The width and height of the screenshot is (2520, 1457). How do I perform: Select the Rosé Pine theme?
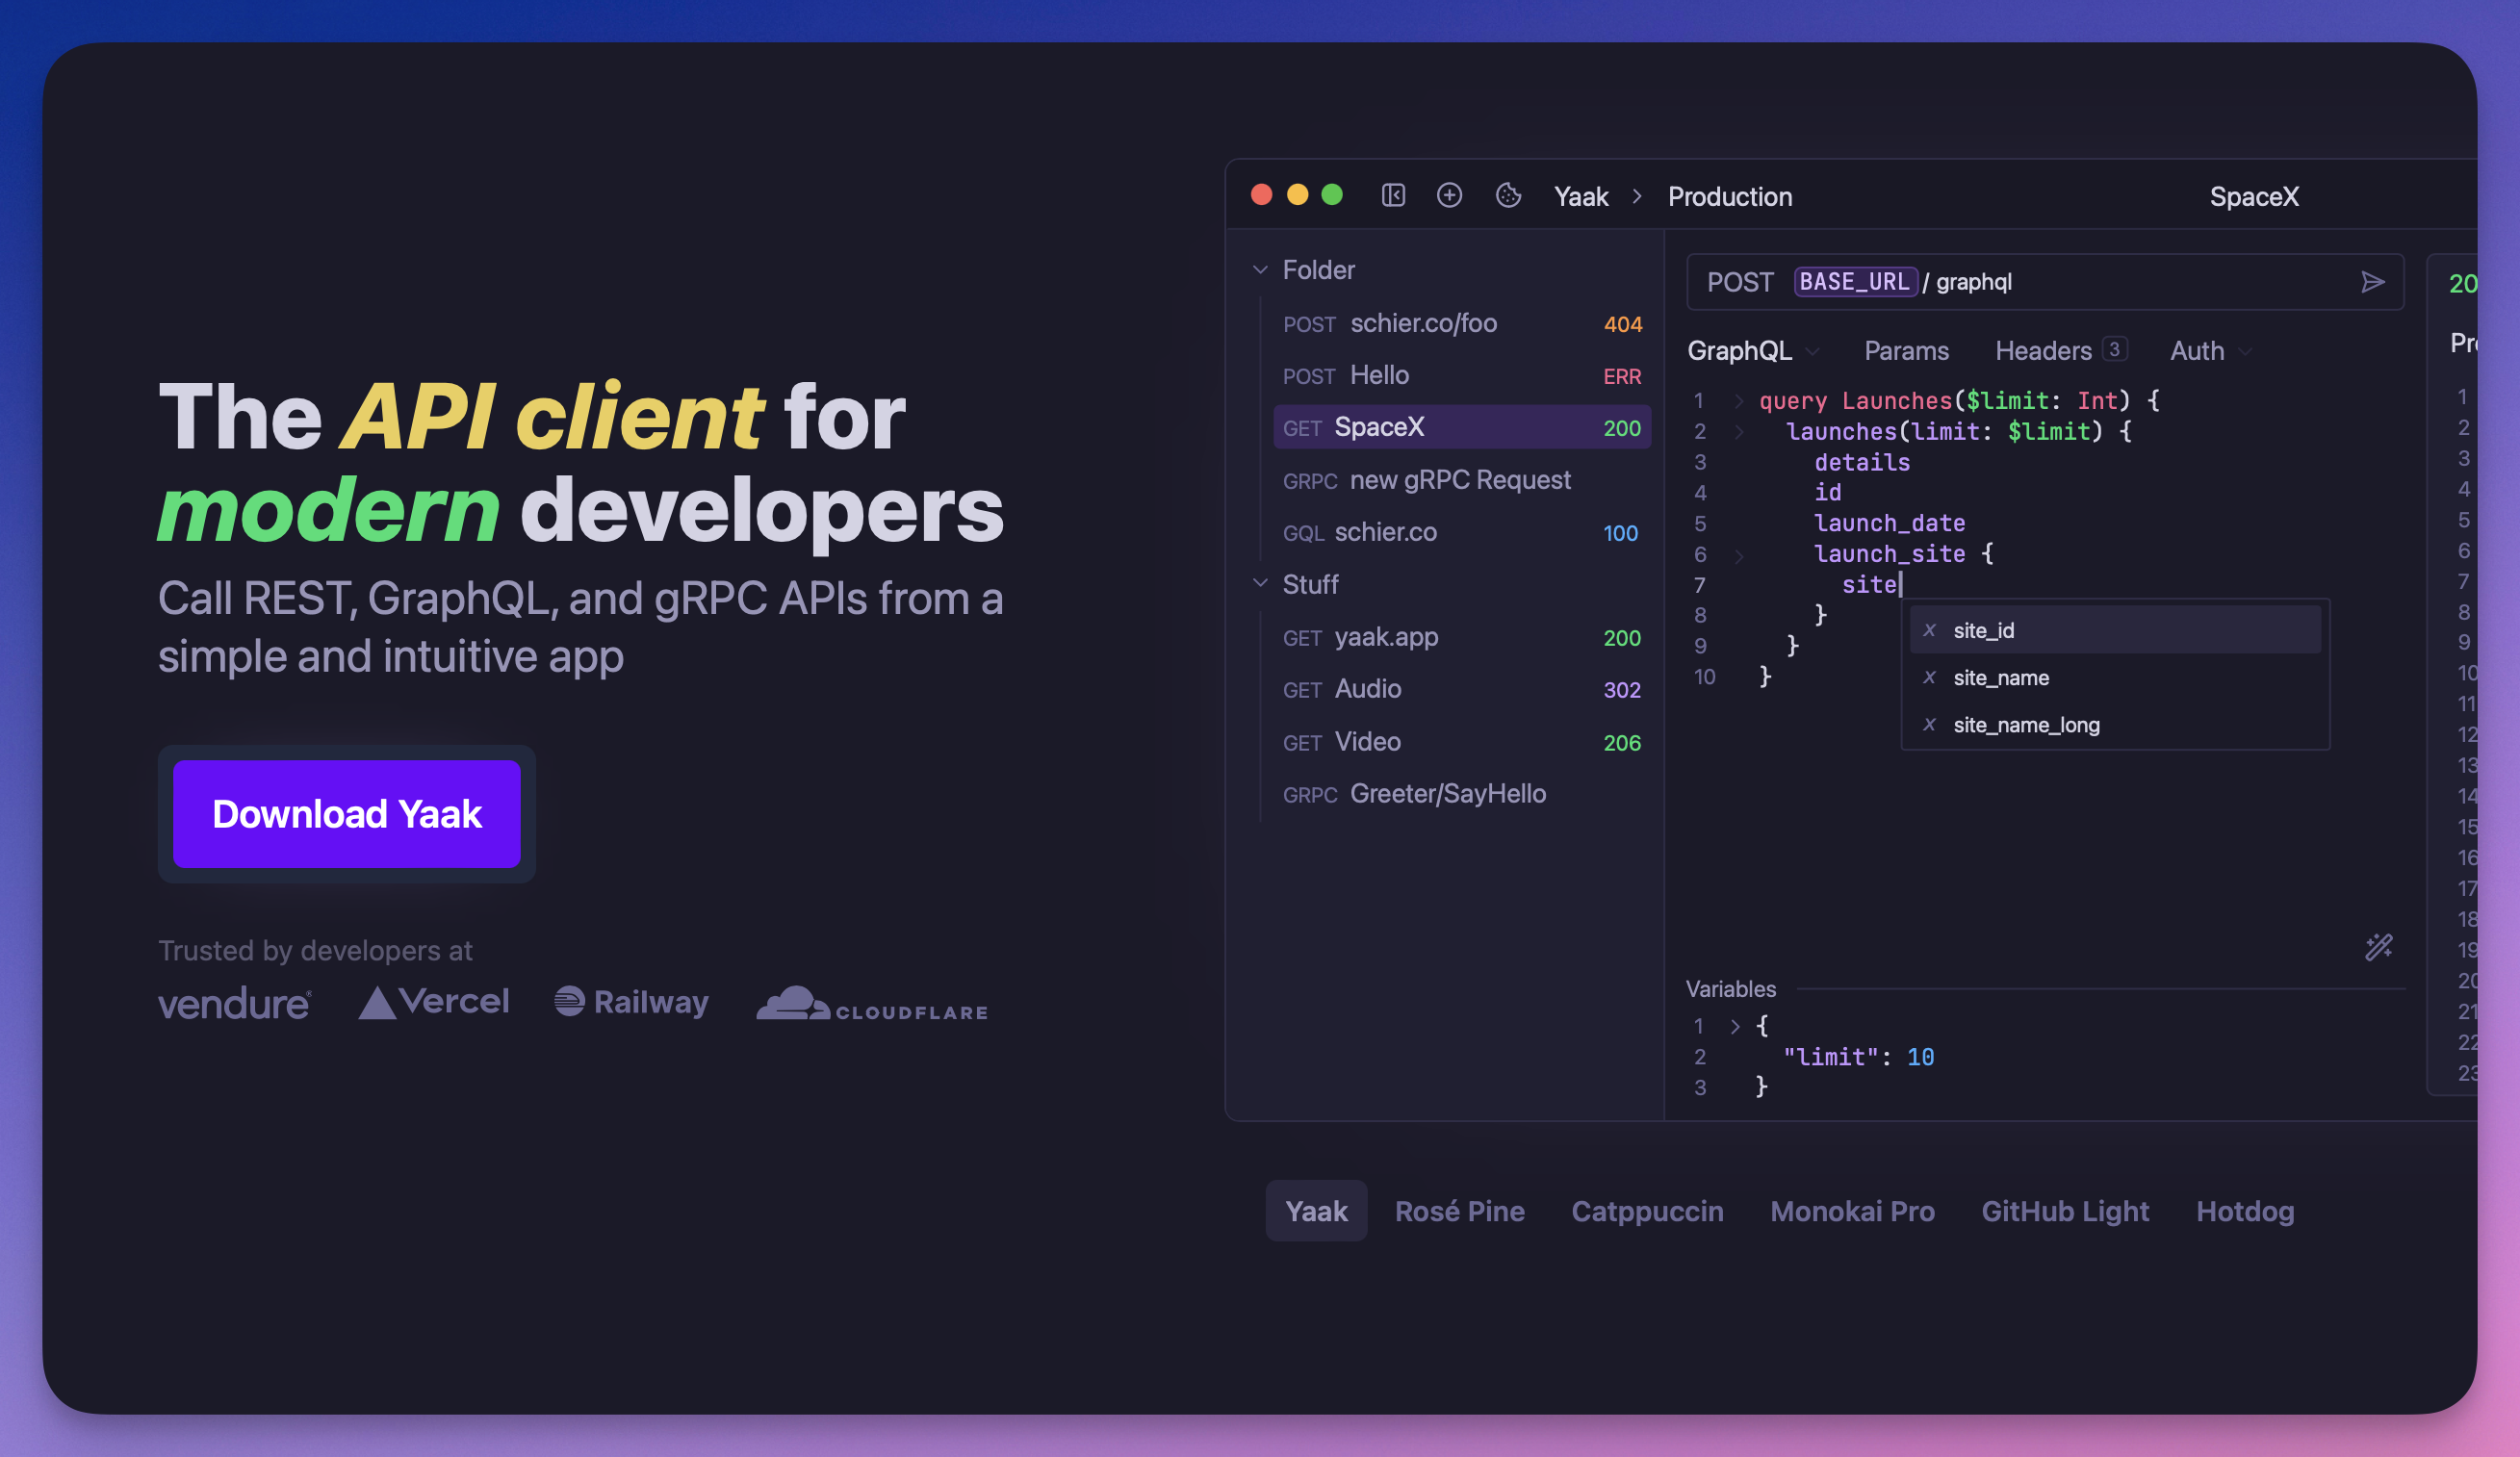point(1459,1211)
